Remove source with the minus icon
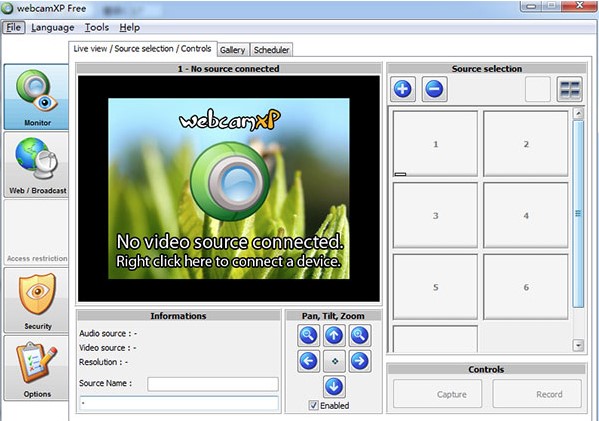This screenshot has width=599, height=421. pos(434,89)
